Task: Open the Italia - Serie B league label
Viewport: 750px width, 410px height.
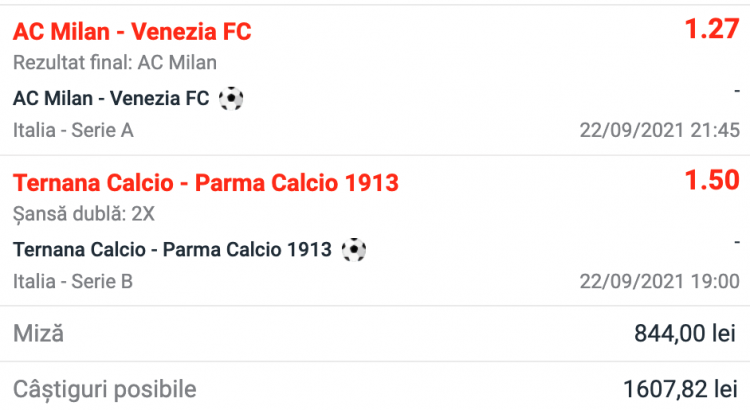Action: (x=73, y=281)
